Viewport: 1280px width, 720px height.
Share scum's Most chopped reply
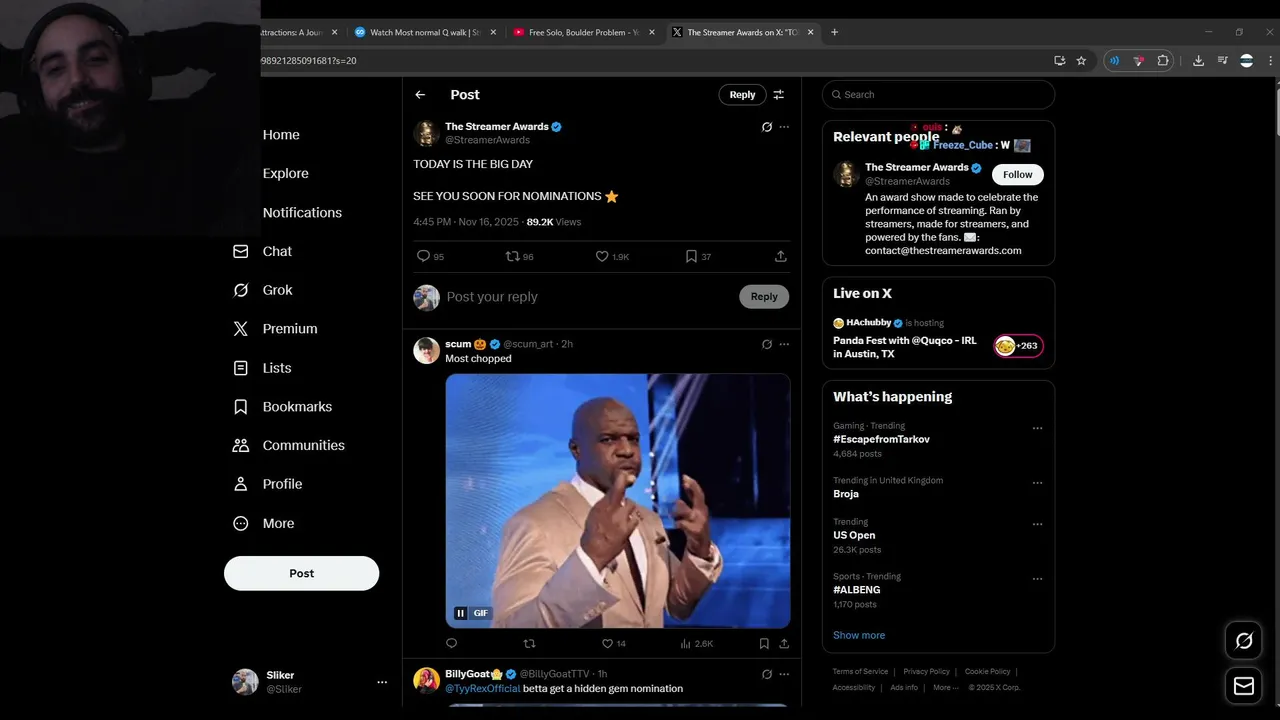click(x=784, y=644)
